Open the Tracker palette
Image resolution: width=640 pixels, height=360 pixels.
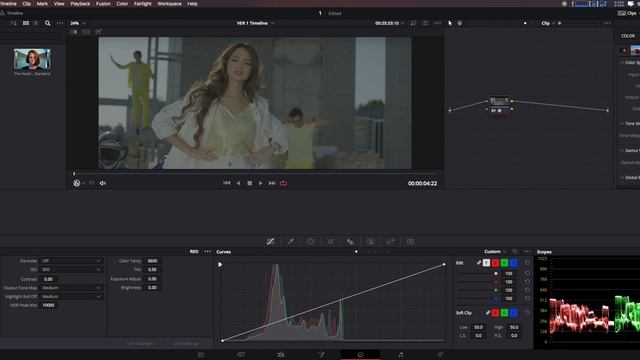(331, 242)
